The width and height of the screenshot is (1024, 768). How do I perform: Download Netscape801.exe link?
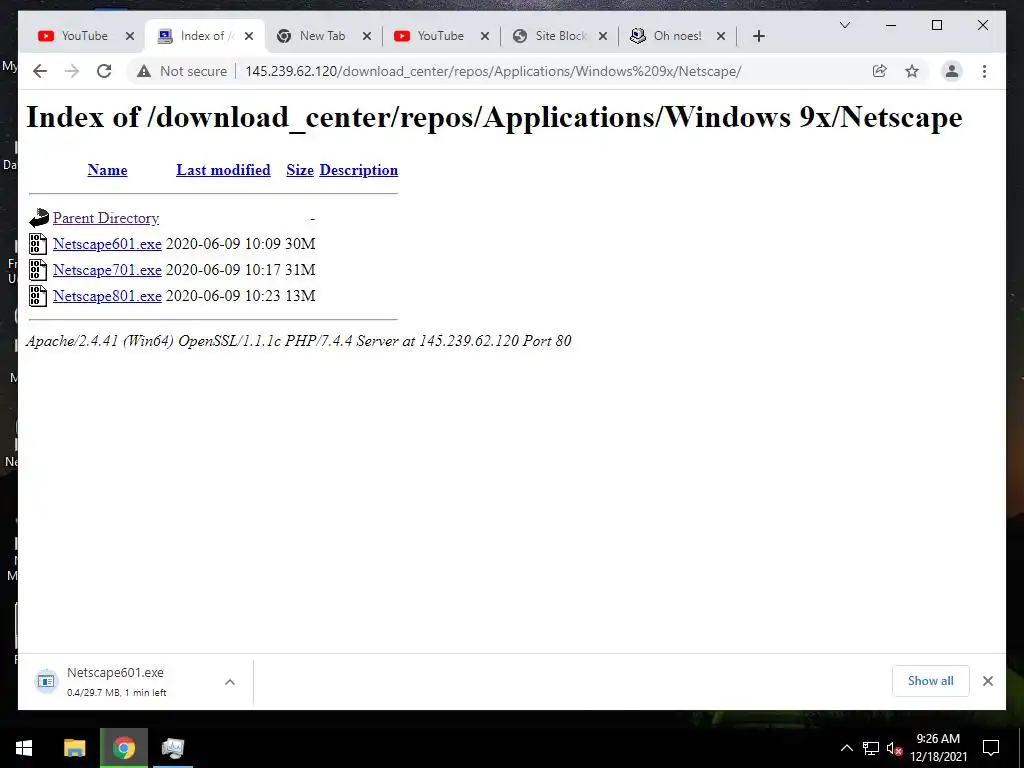(x=107, y=296)
